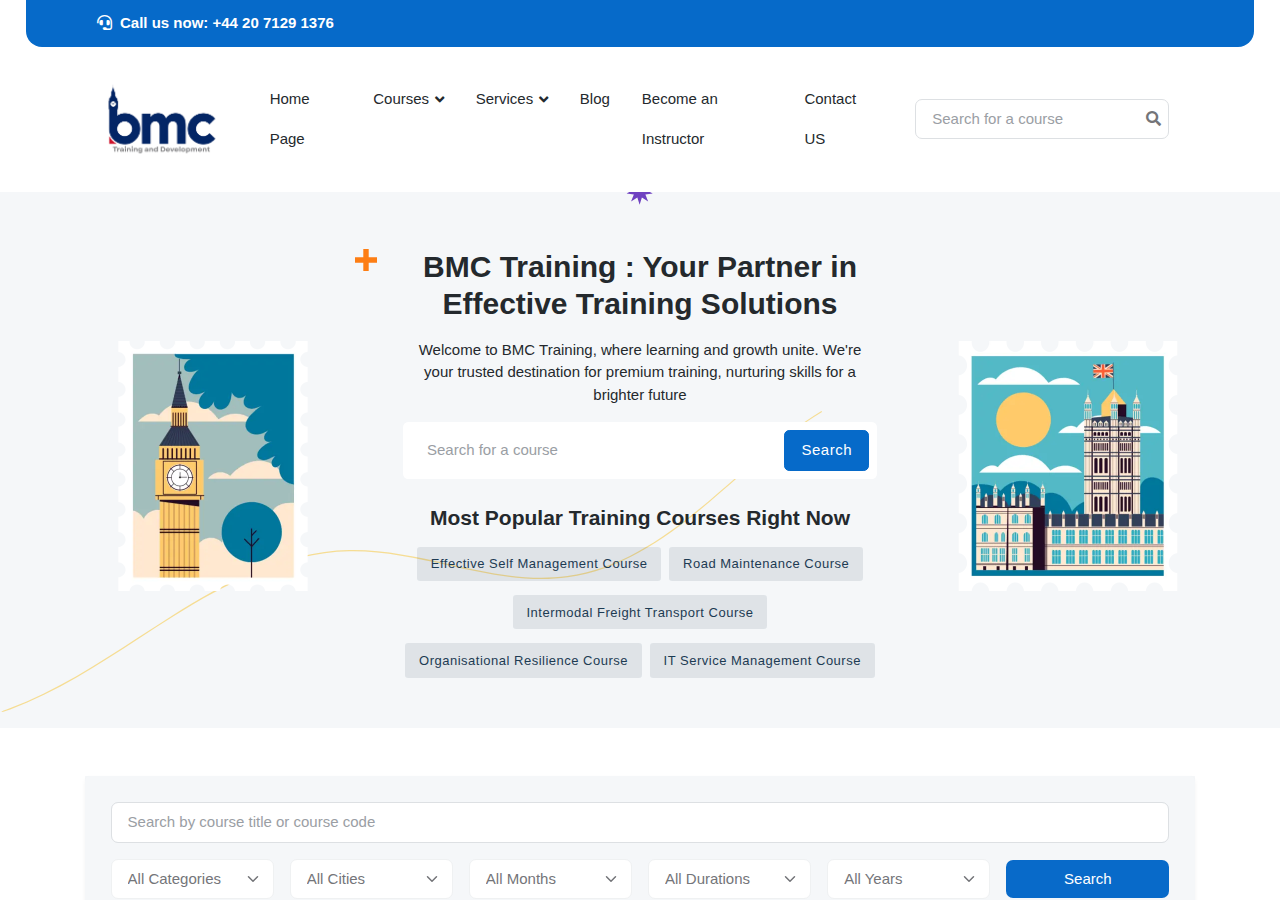The height and width of the screenshot is (900, 1280).
Task: Click the Parliament building stamp illustration
Action: coord(1067,466)
